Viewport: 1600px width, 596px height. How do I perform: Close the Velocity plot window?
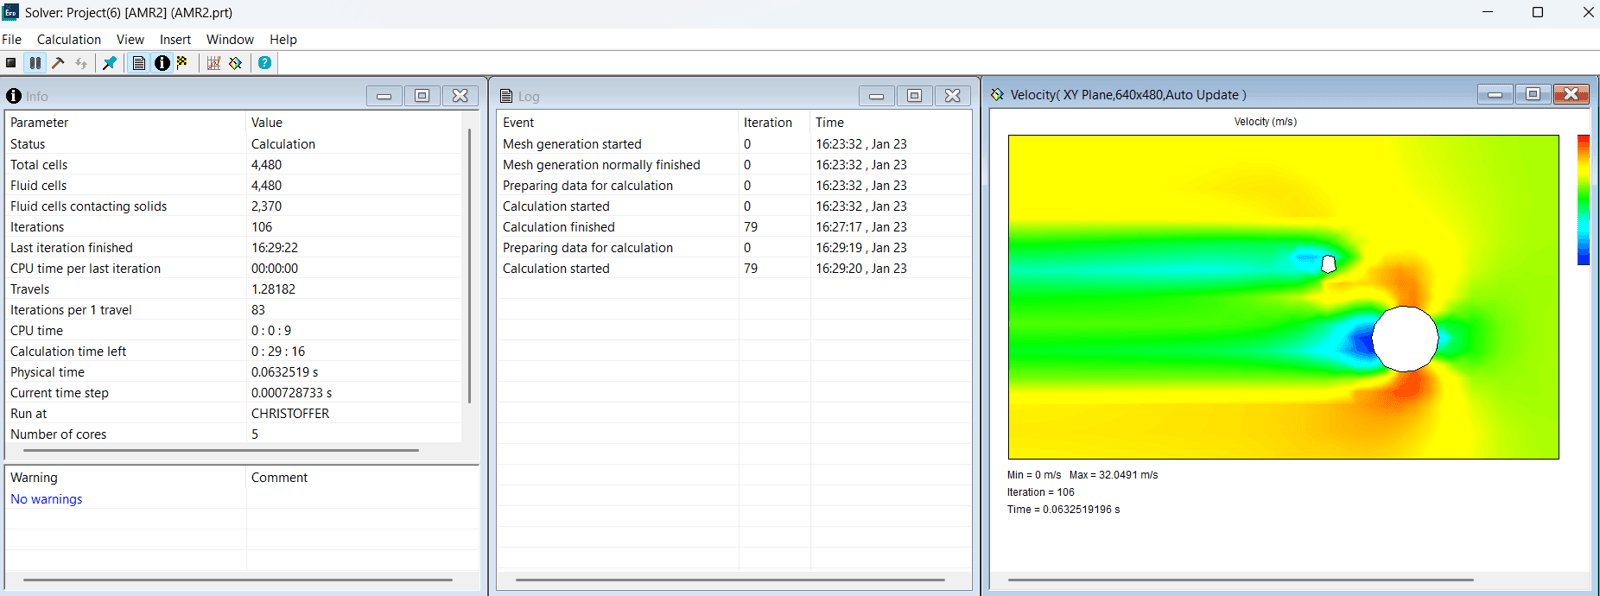coord(1571,94)
